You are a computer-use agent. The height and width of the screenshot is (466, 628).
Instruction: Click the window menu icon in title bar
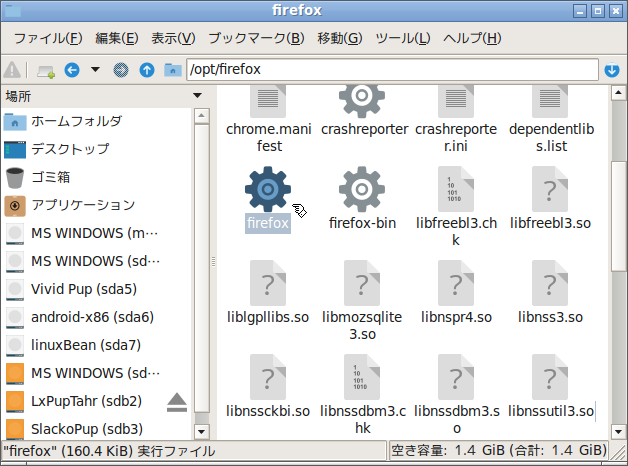coord(12,10)
